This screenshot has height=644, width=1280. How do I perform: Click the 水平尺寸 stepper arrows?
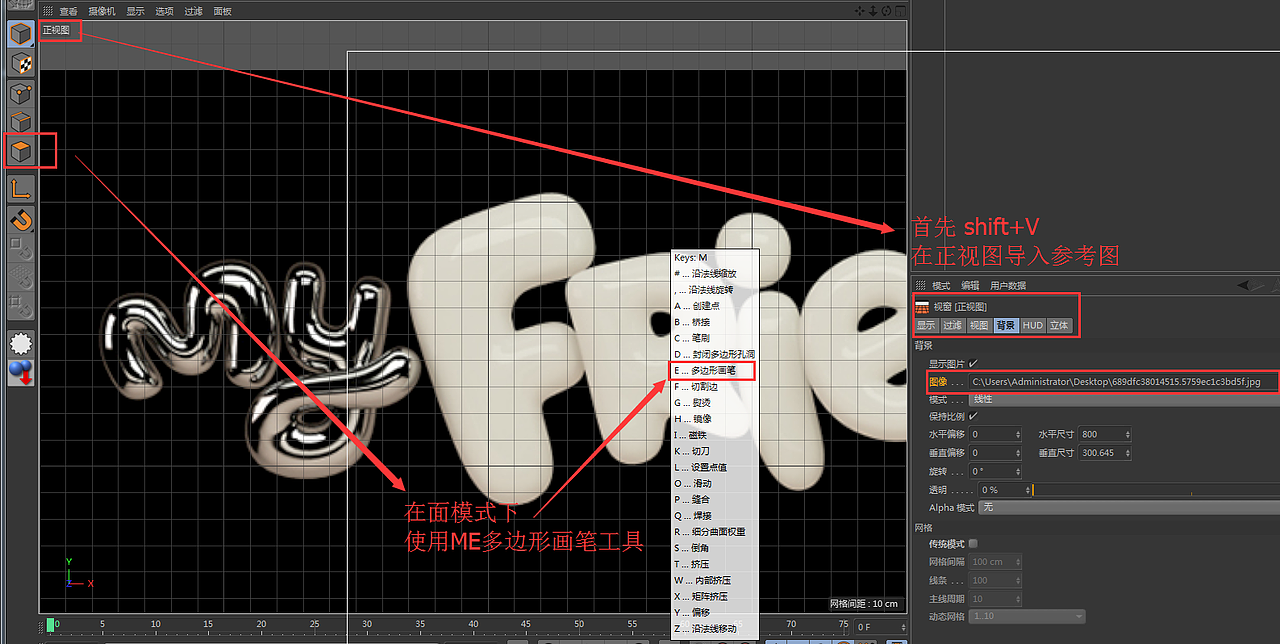coord(1127,435)
